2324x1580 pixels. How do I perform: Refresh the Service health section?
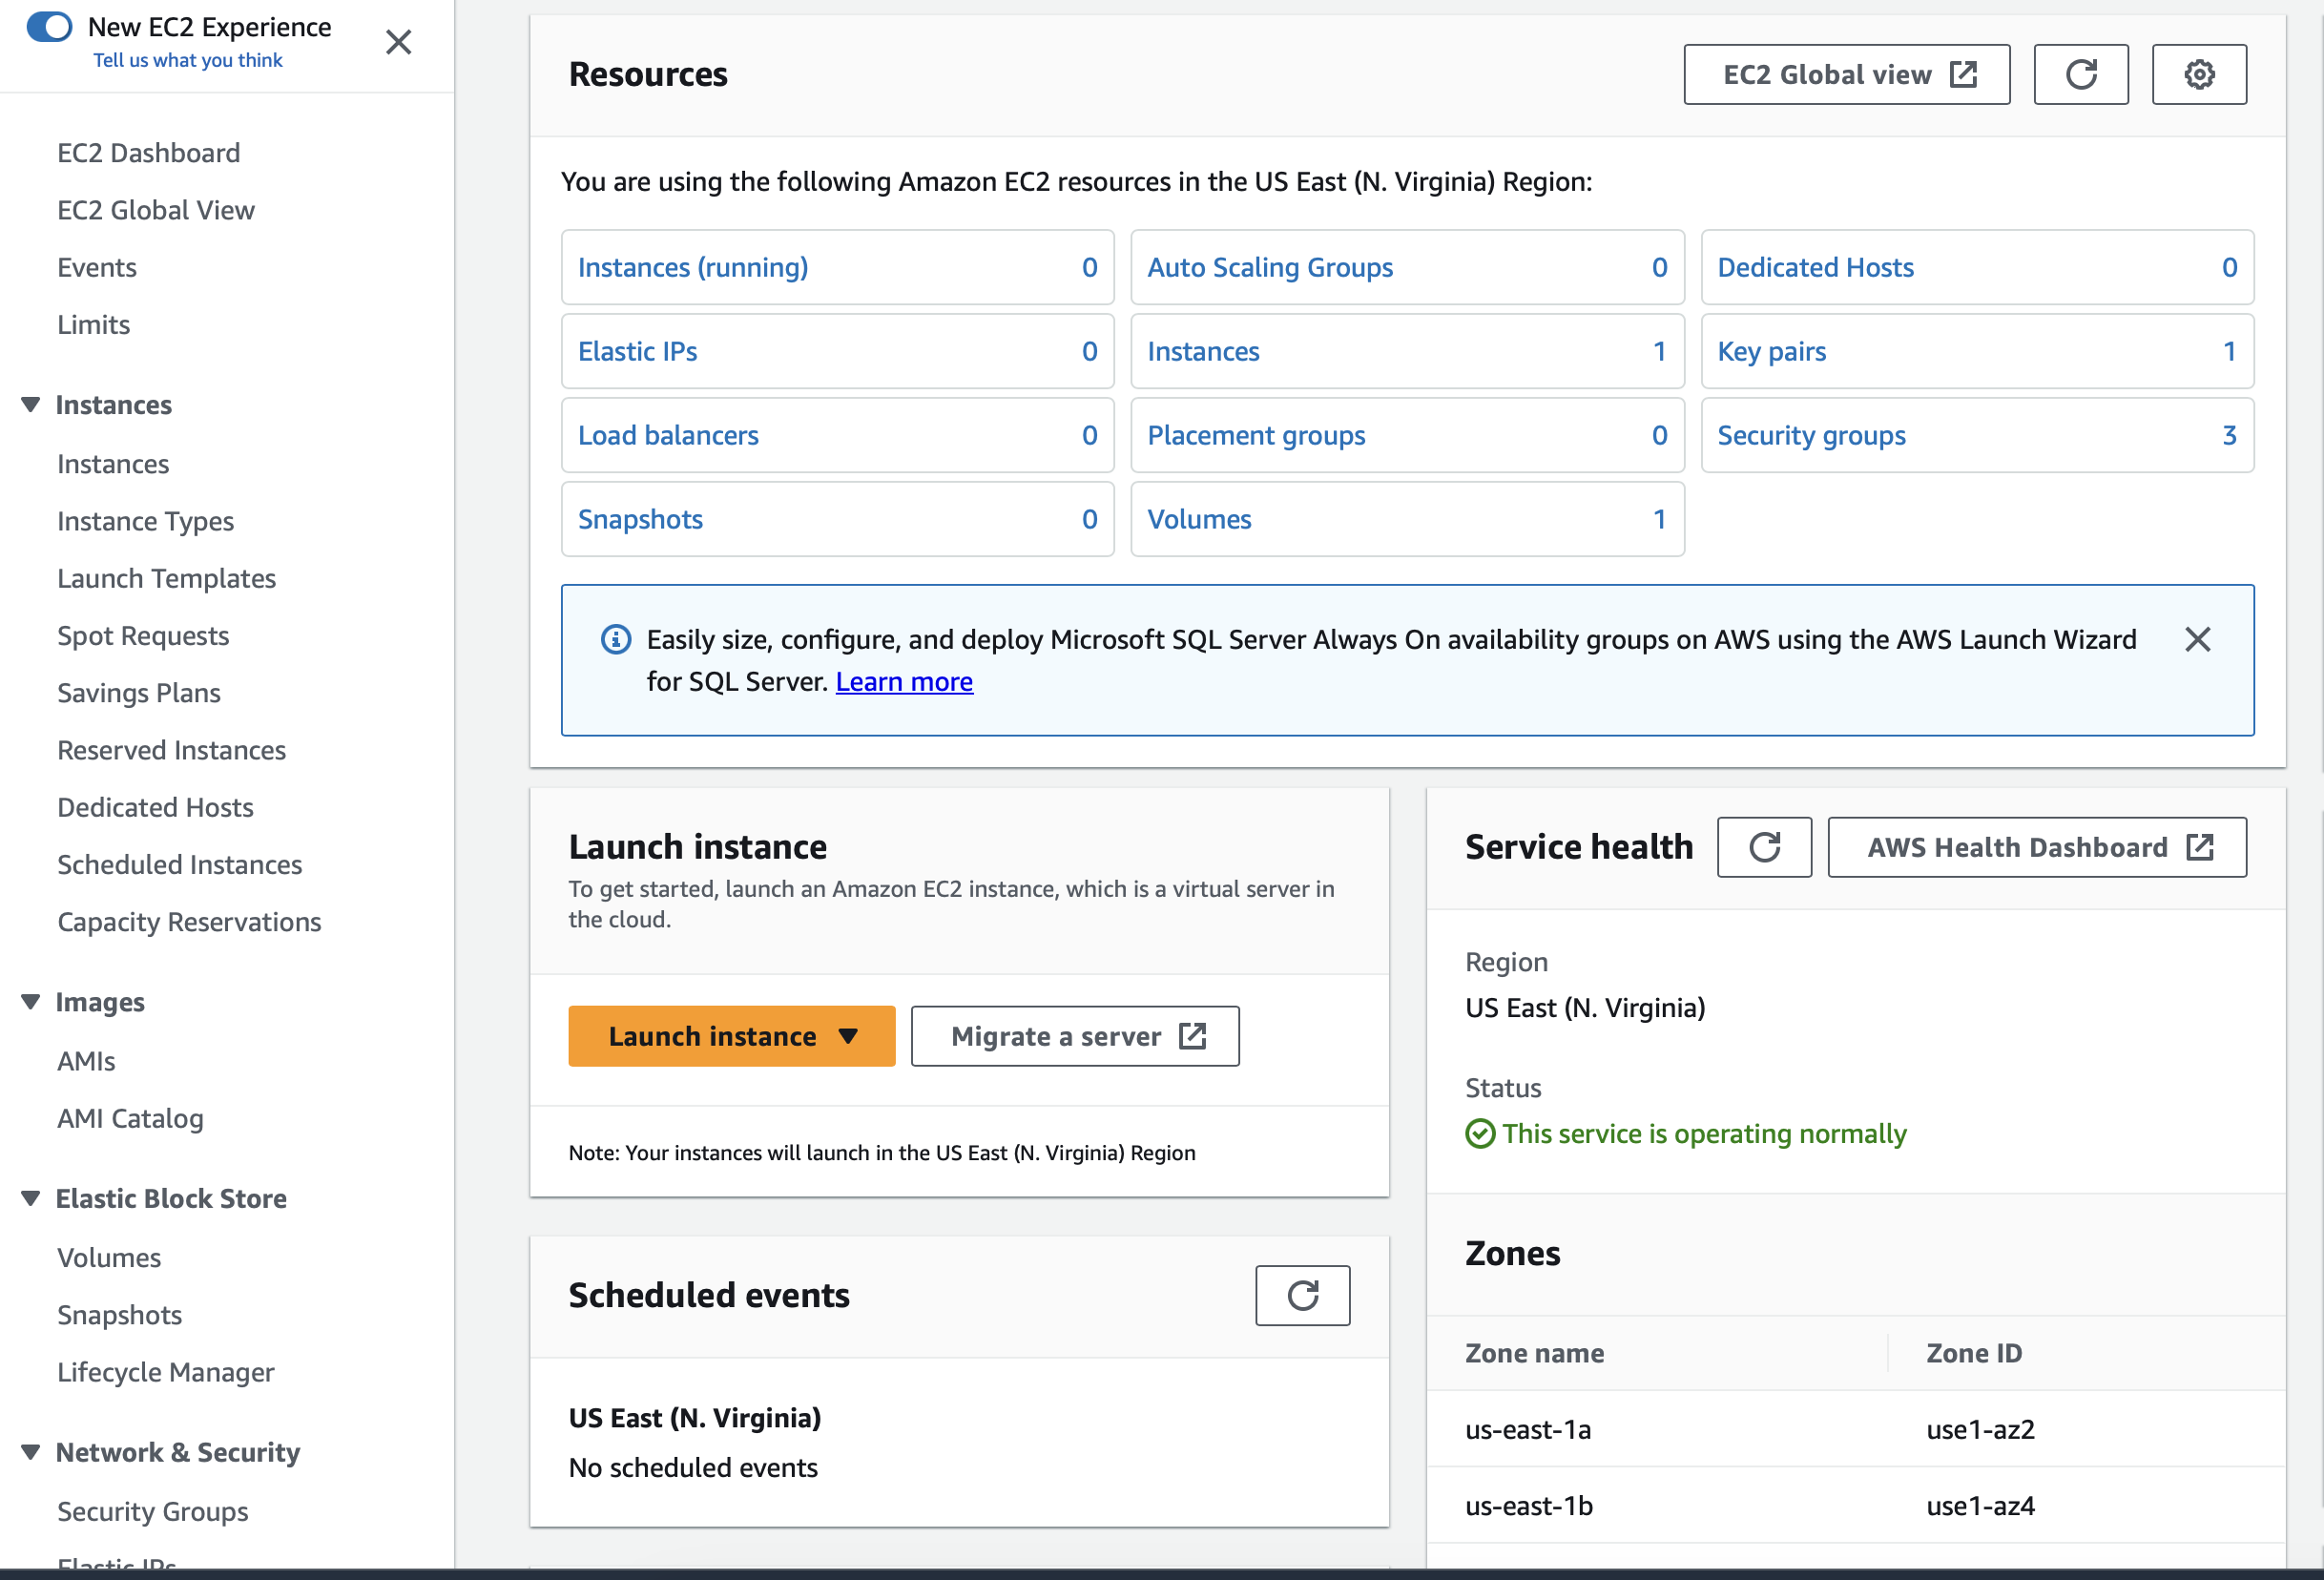point(1763,847)
